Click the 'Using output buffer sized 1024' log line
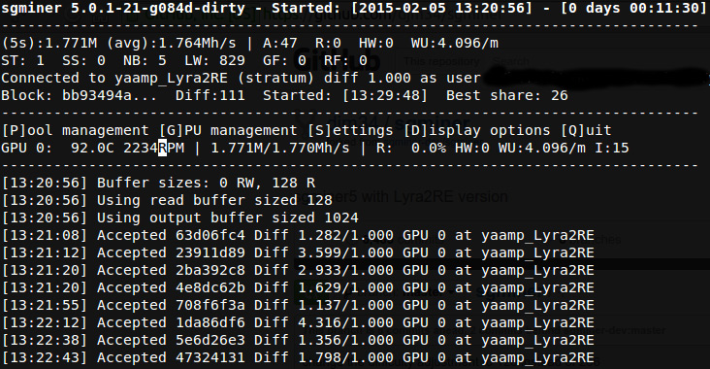 click(180, 218)
